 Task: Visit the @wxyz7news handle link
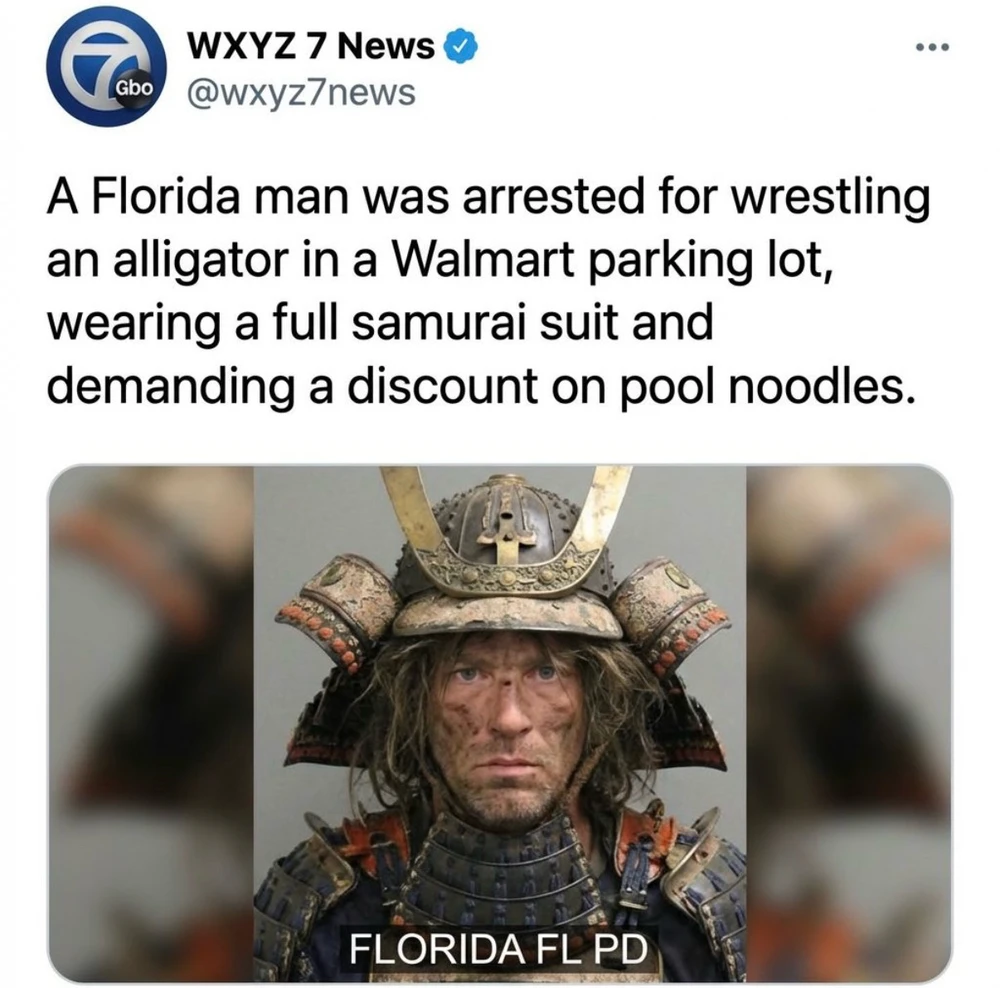click(x=301, y=92)
